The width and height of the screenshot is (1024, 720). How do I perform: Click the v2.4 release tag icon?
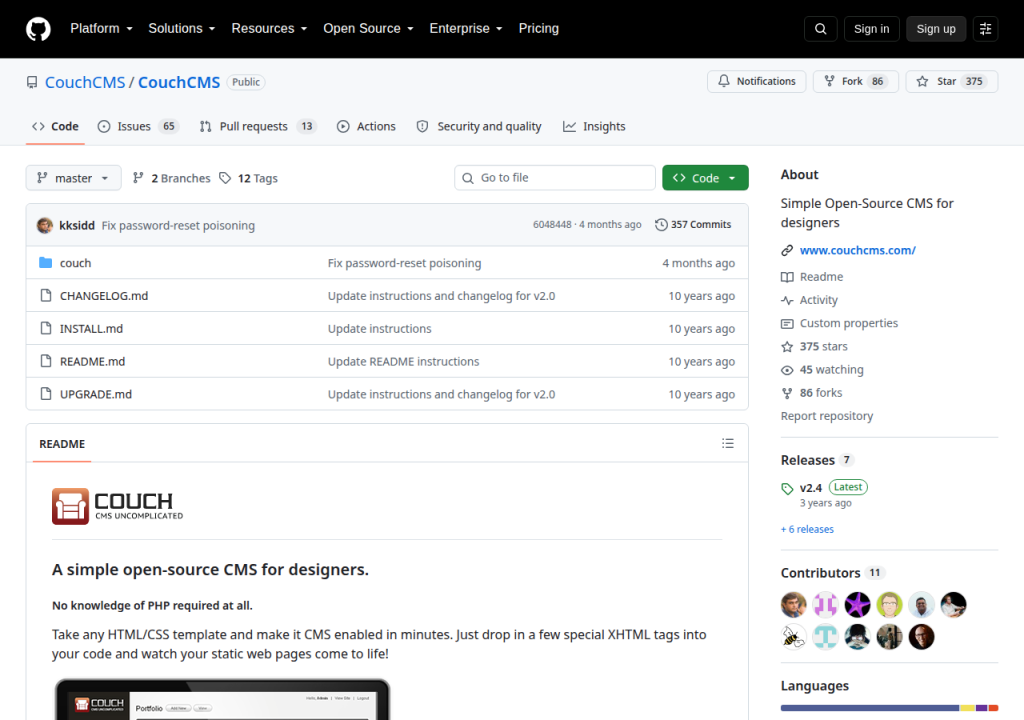[787, 488]
